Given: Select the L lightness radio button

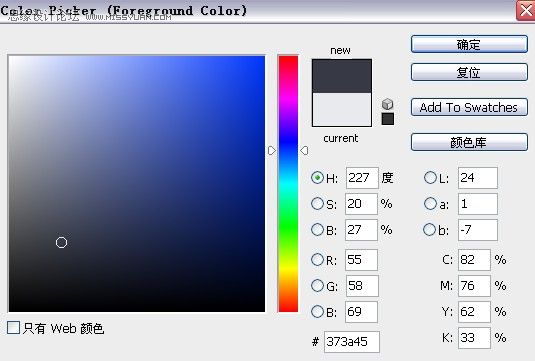Looking at the screenshot, I should click(430, 177).
